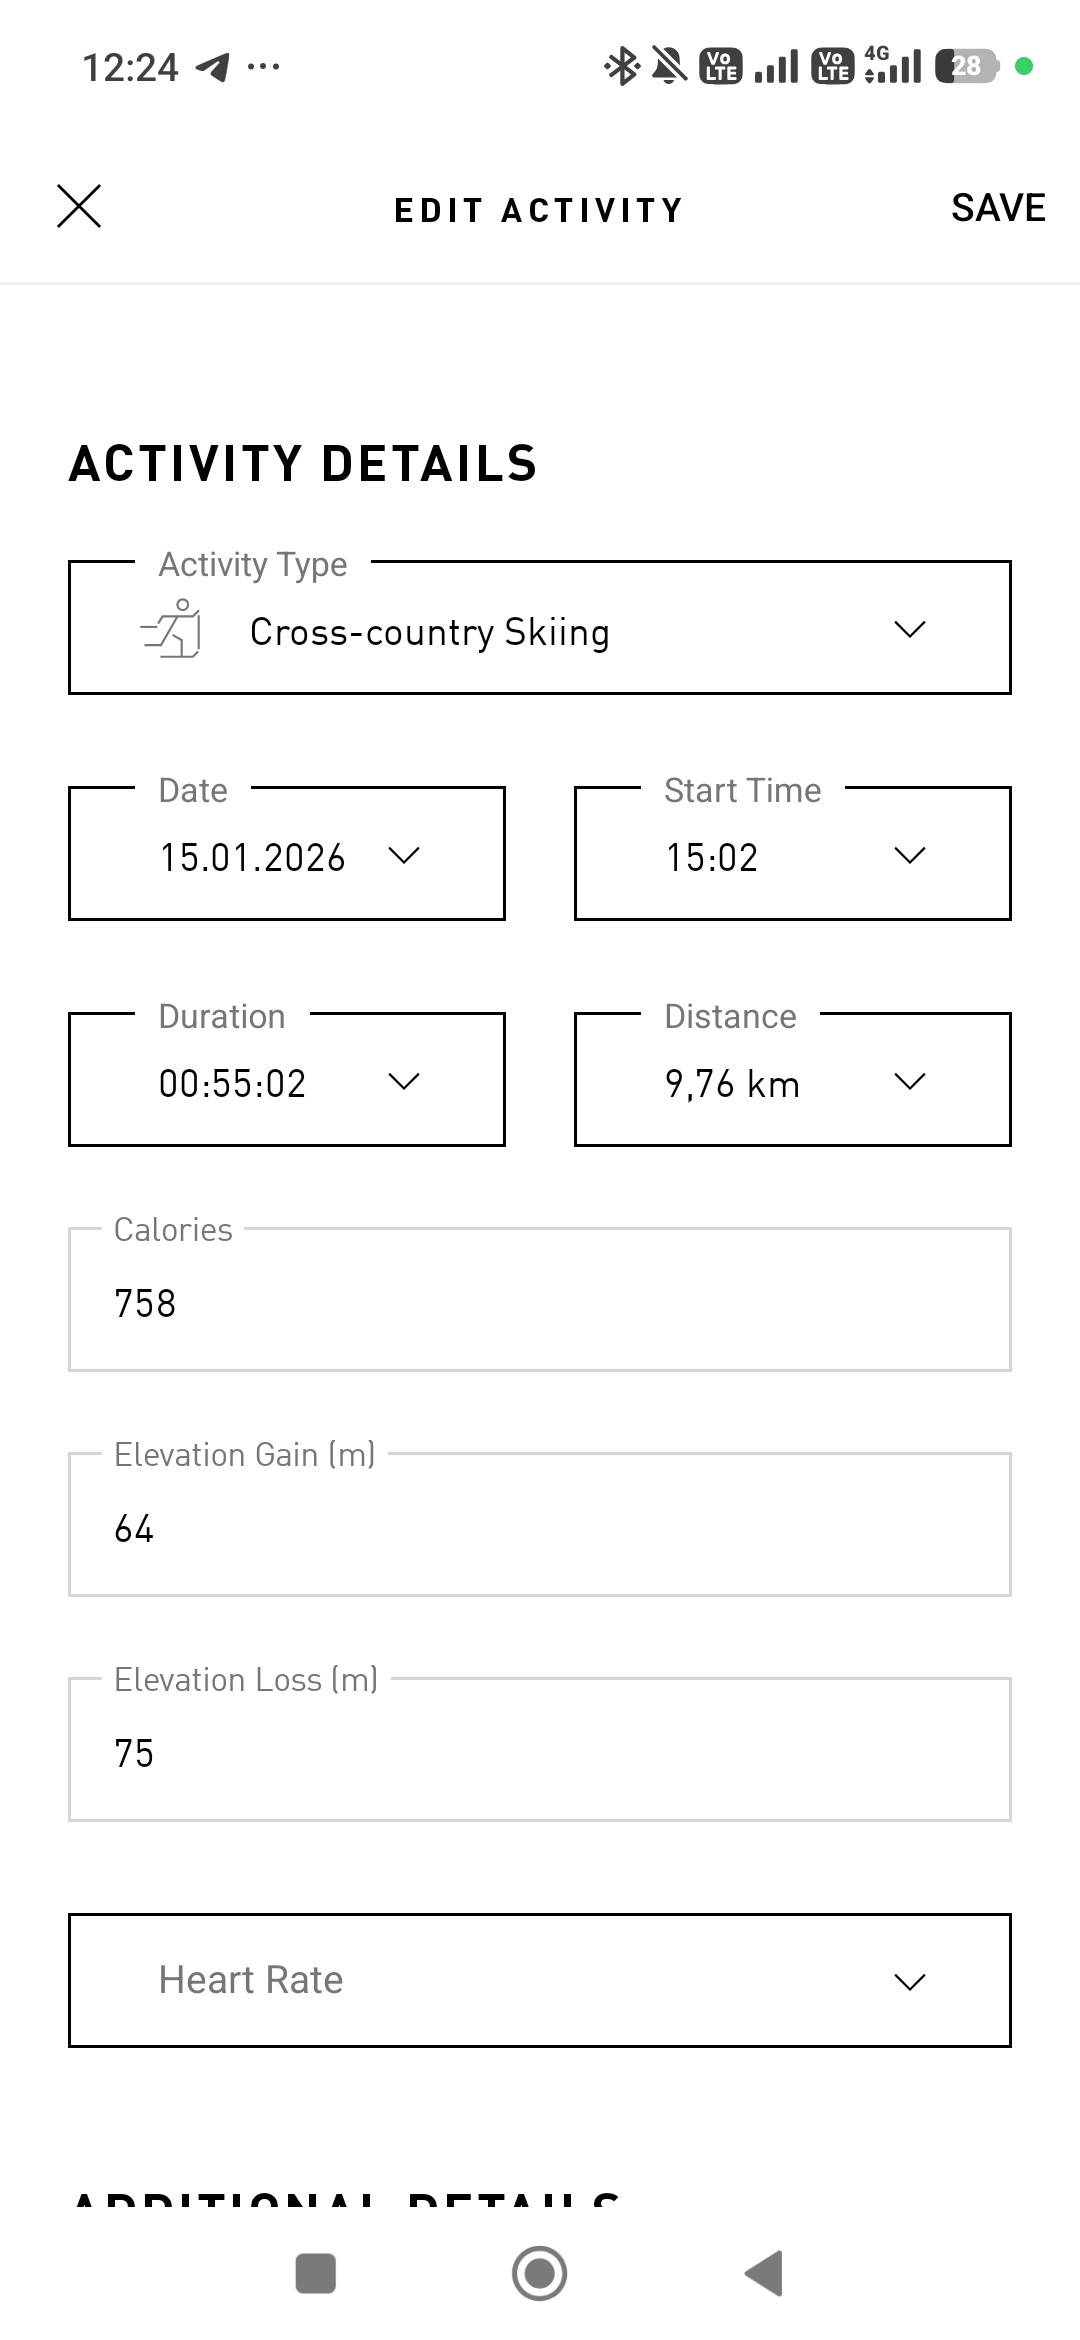Save the edited activity
1080x2340 pixels.
(998, 208)
